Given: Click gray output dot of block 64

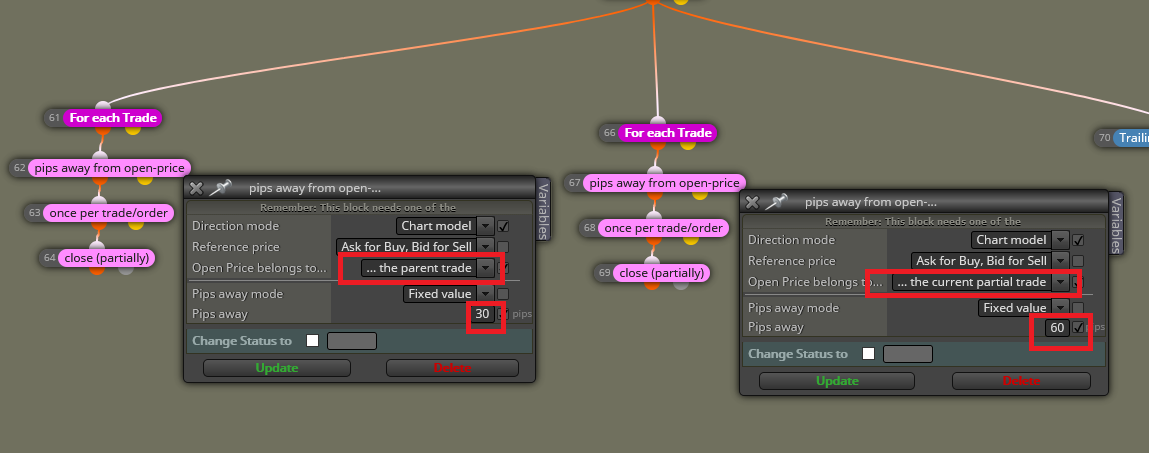Looking at the screenshot, I should 126,269.
